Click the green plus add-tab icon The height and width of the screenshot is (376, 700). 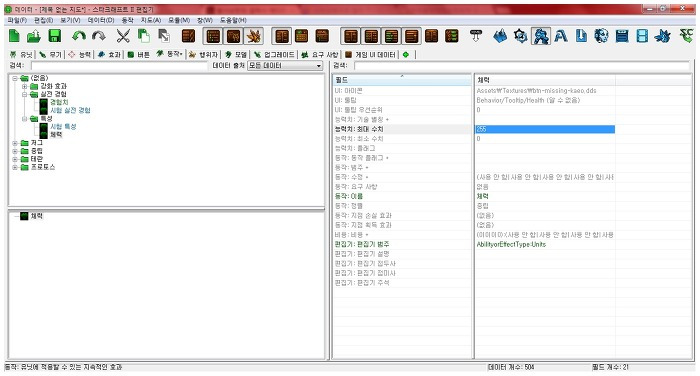(406, 54)
